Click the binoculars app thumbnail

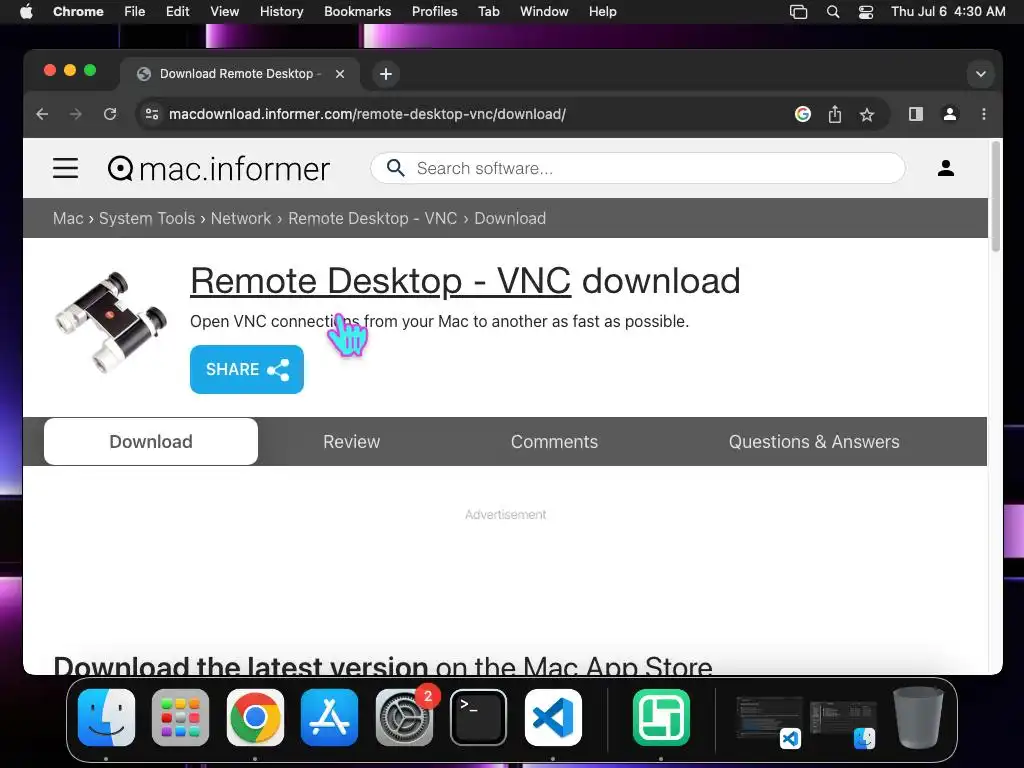[110, 322]
